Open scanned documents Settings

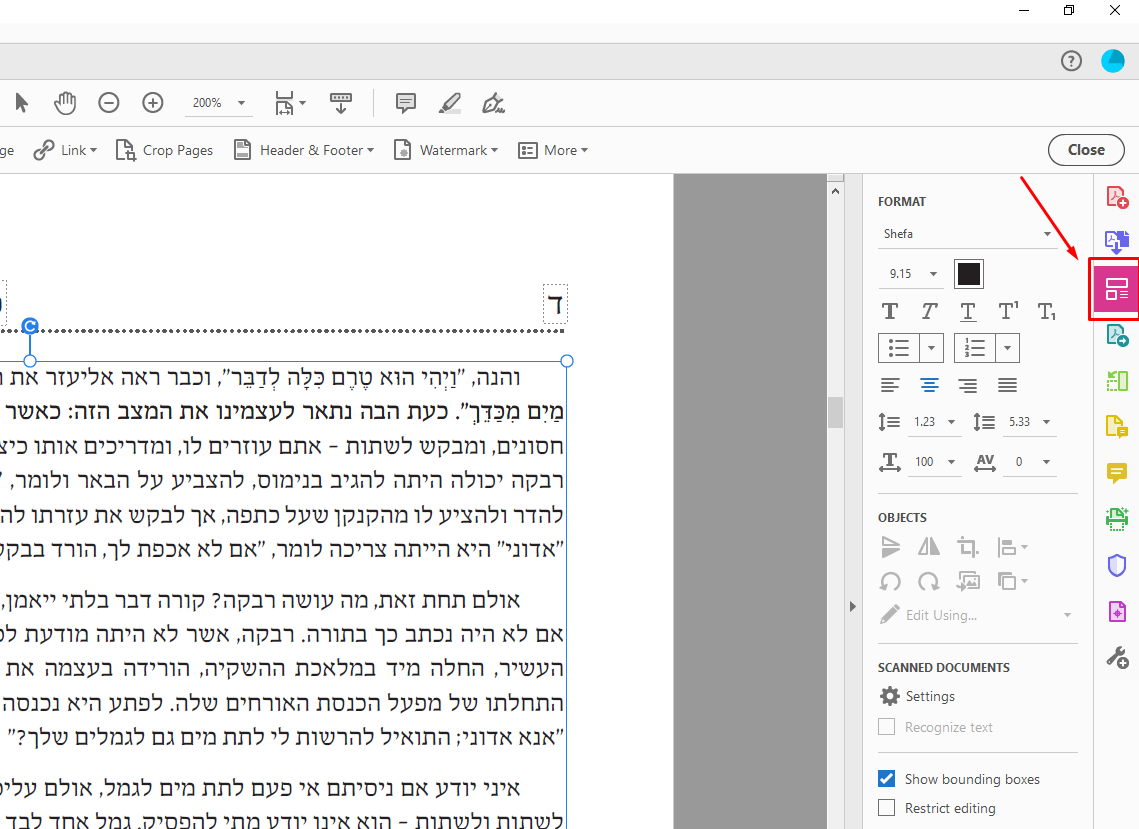[x=917, y=696]
